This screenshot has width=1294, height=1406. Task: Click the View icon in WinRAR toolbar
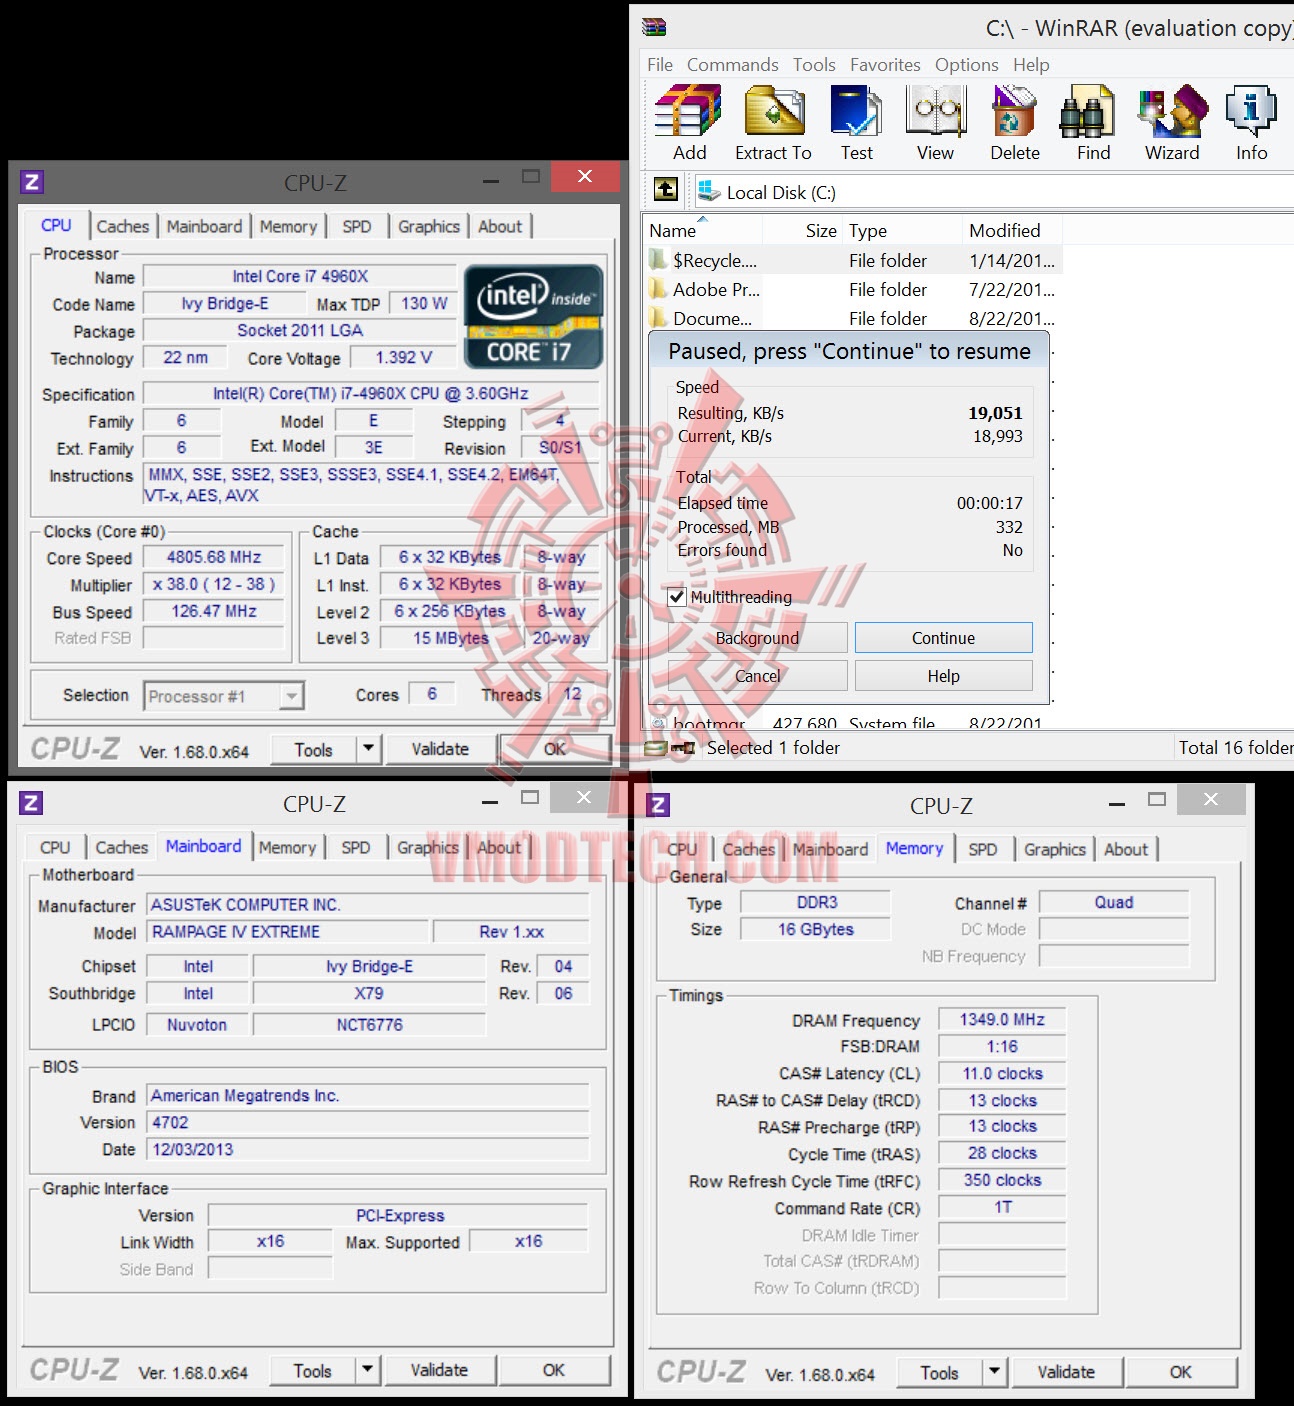pos(935,111)
